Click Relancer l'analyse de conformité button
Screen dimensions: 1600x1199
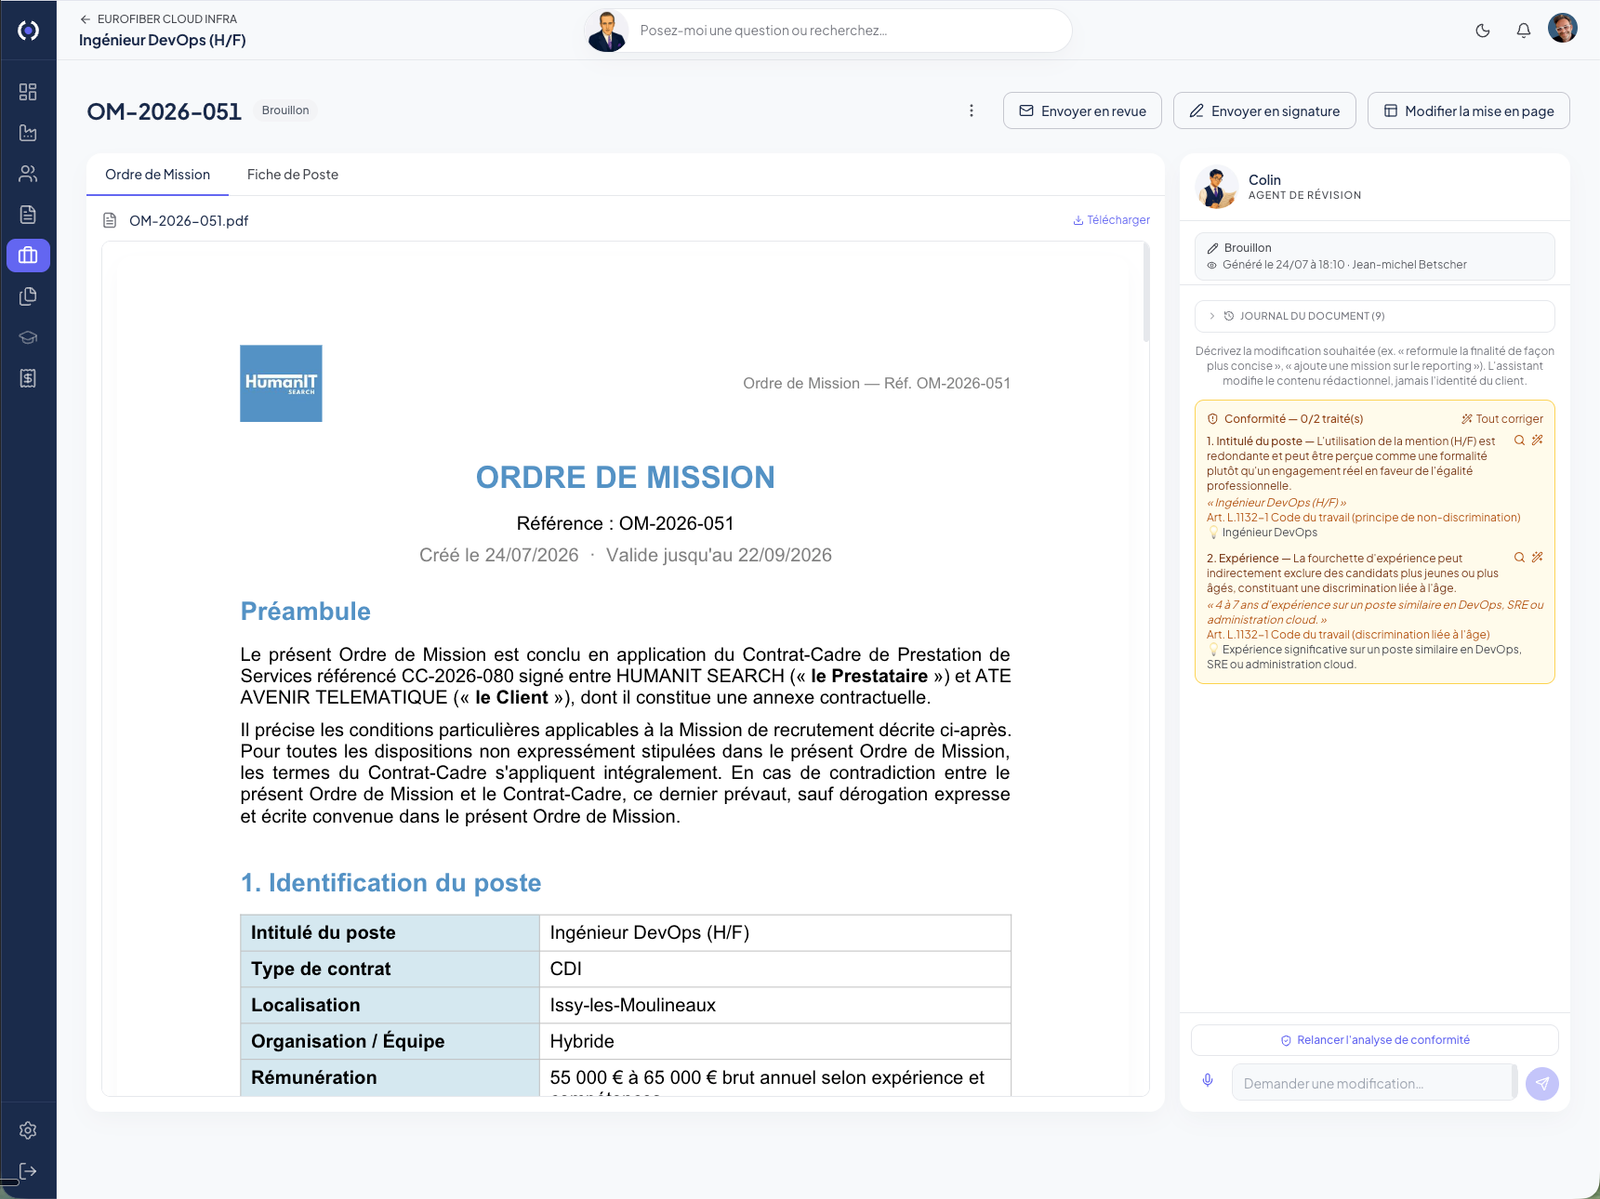coord(1374,1040)
